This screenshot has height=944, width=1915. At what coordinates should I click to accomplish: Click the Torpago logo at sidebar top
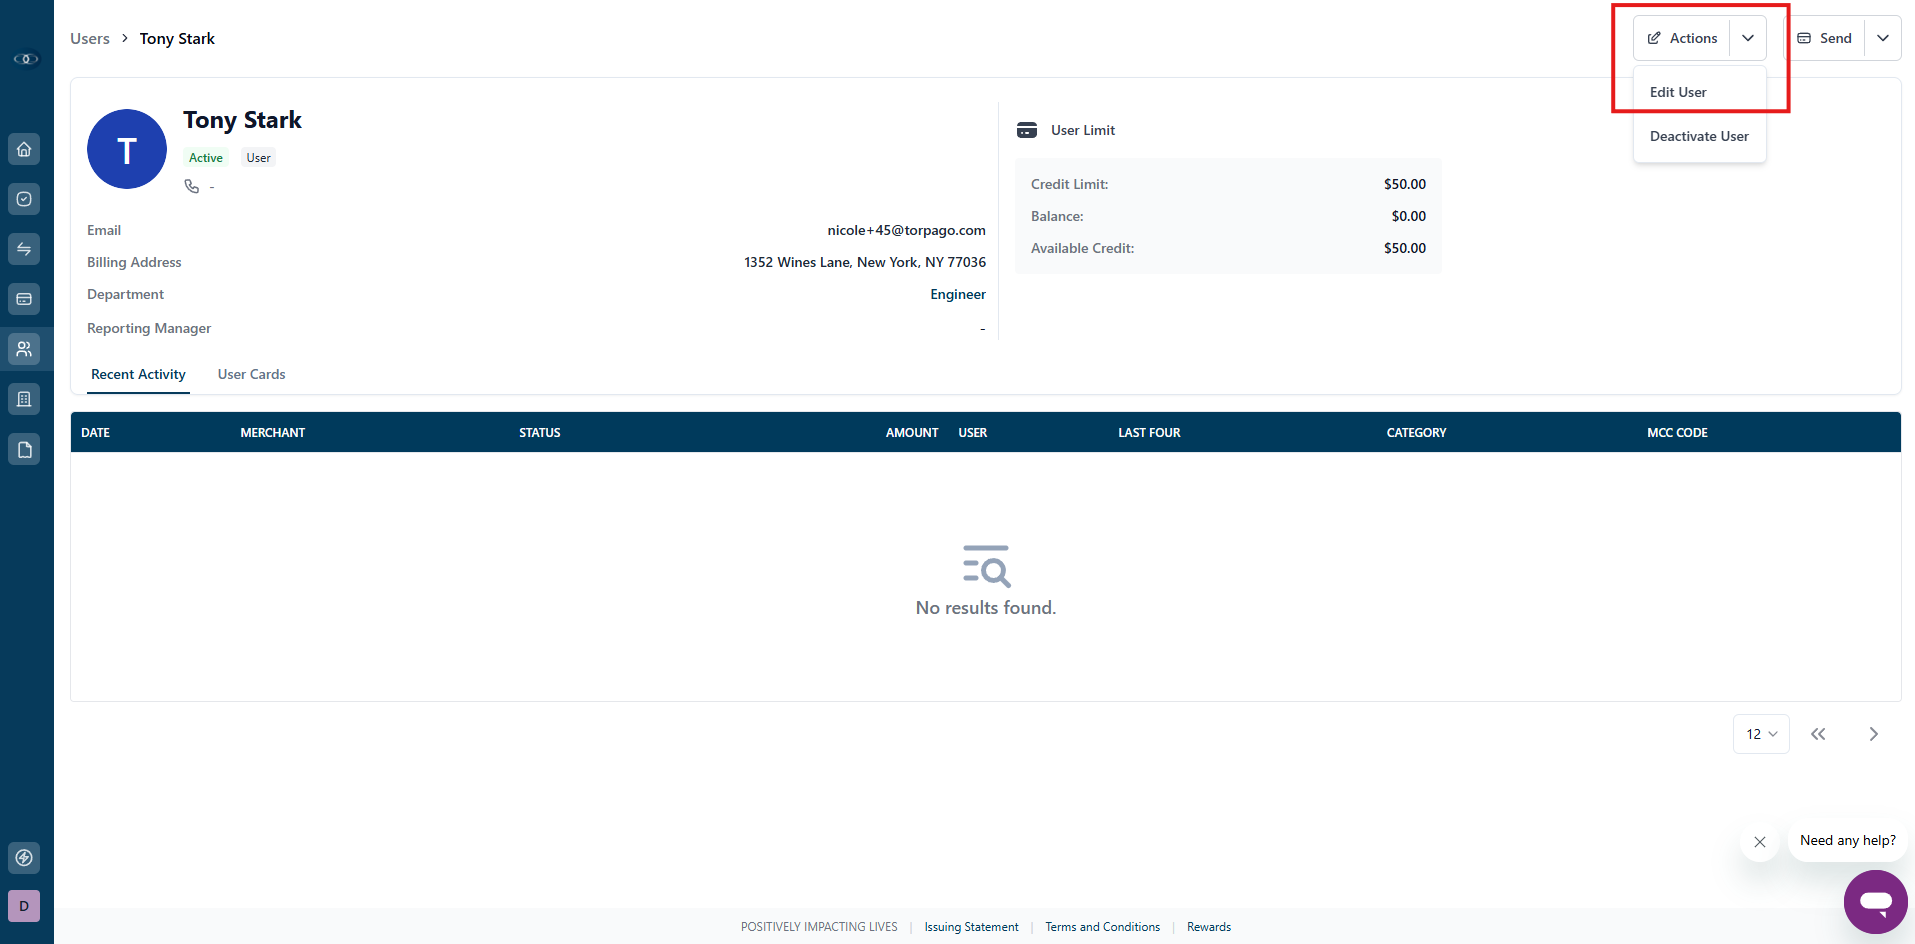[x=26, y=59]
